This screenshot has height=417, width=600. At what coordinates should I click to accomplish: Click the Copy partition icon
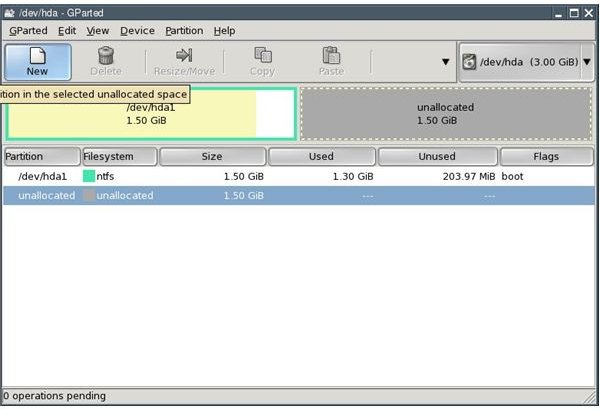(x=263, y=55)
